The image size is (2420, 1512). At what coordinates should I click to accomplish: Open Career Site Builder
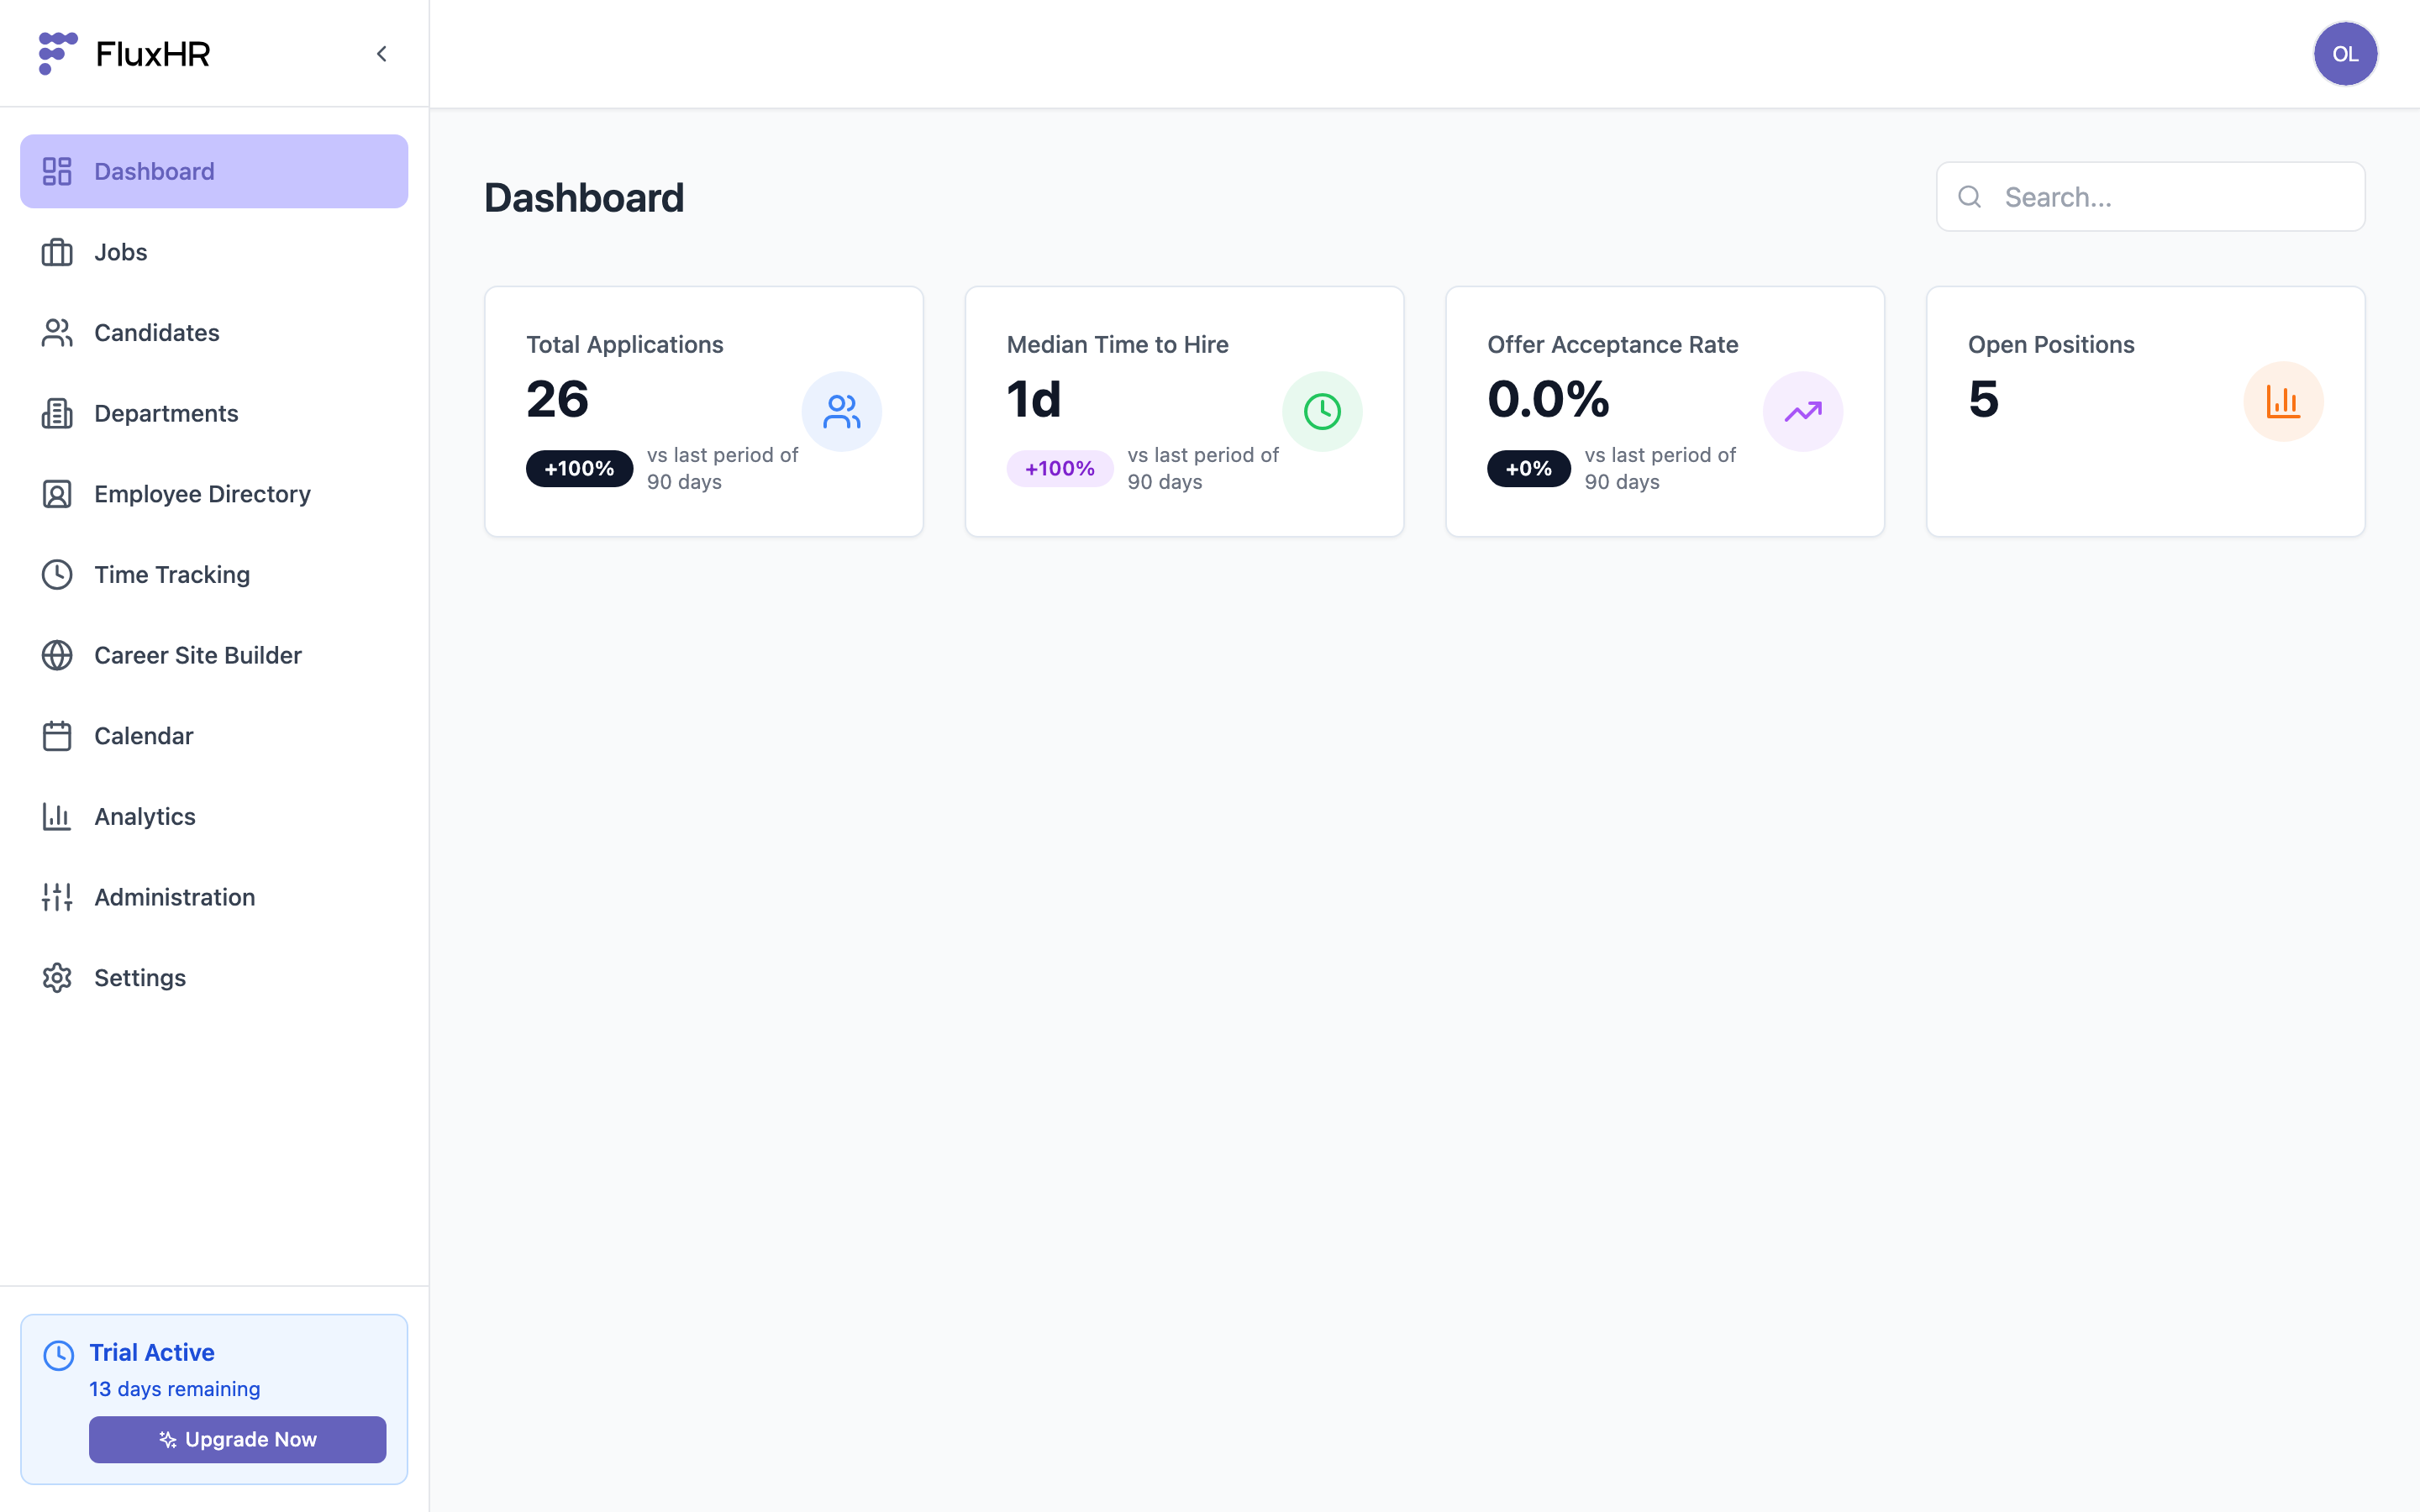(214, 655)
